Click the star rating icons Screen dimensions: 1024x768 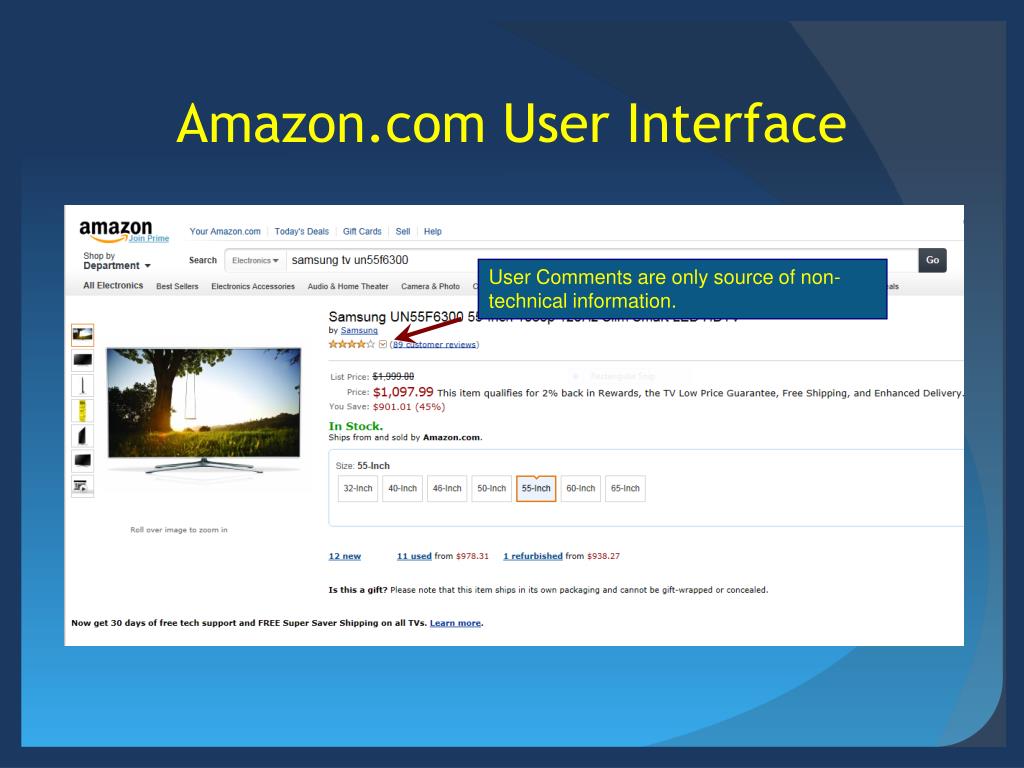pos(351,344)
